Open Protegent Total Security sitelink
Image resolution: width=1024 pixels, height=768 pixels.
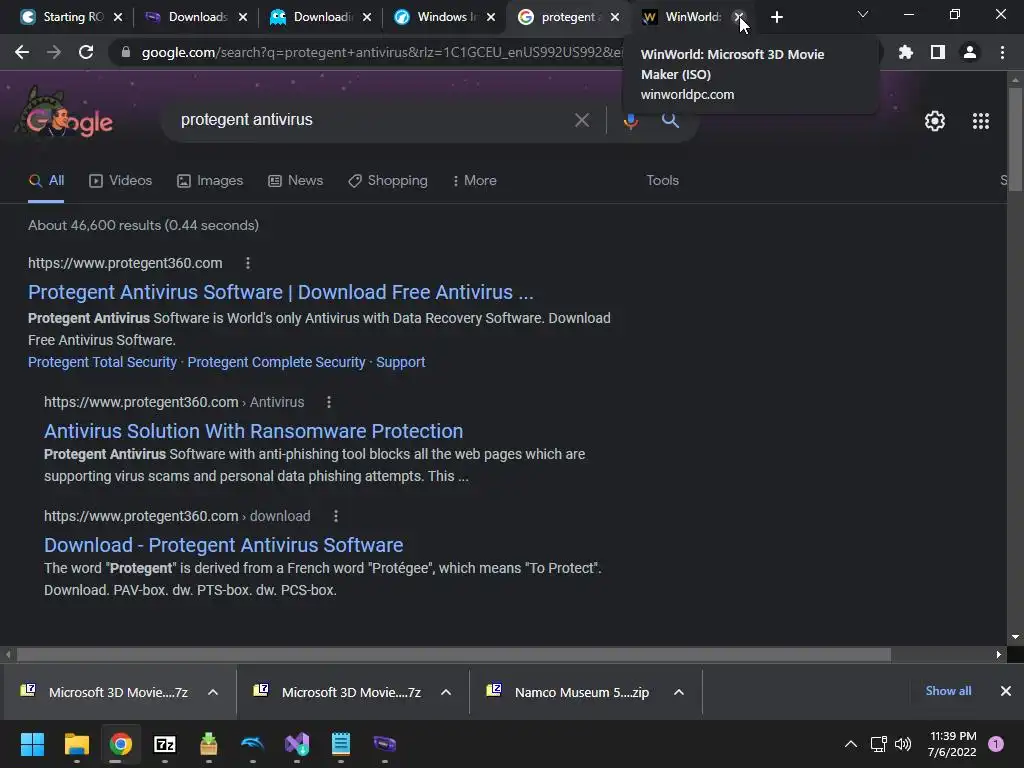tap(103, 362)
